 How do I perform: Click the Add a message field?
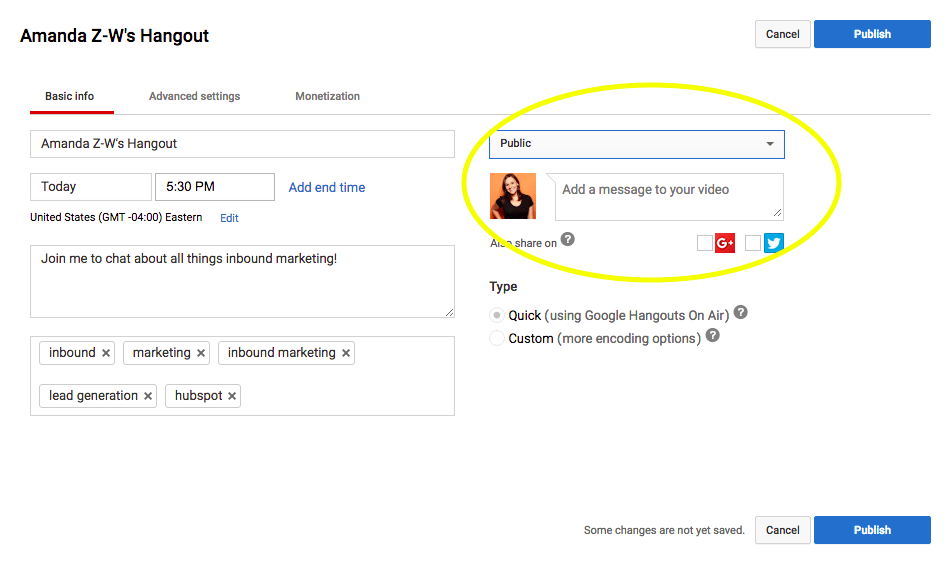669,197
